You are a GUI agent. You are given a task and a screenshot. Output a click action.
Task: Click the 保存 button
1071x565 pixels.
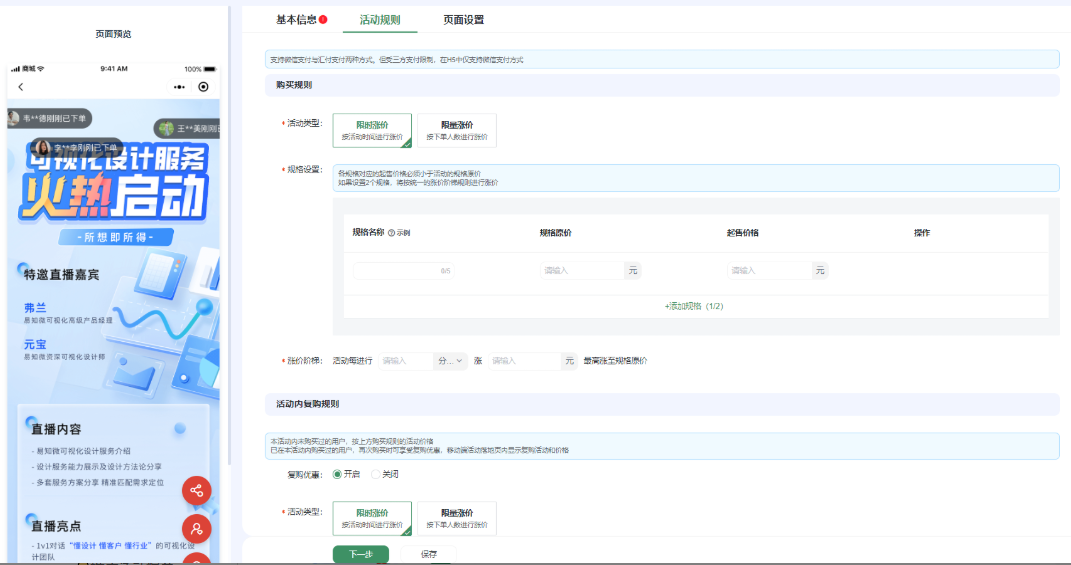click(428, 554)
